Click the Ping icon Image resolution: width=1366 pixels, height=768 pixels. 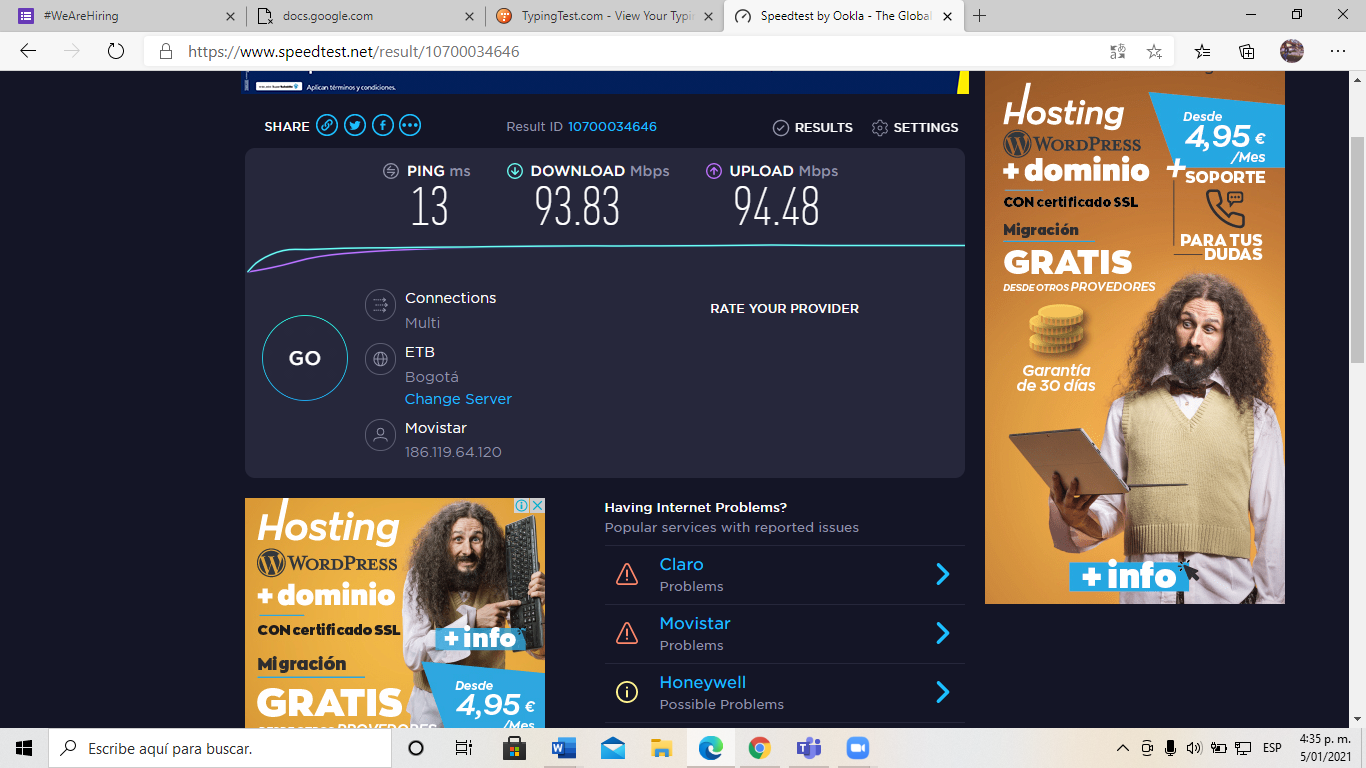(392, 171)
